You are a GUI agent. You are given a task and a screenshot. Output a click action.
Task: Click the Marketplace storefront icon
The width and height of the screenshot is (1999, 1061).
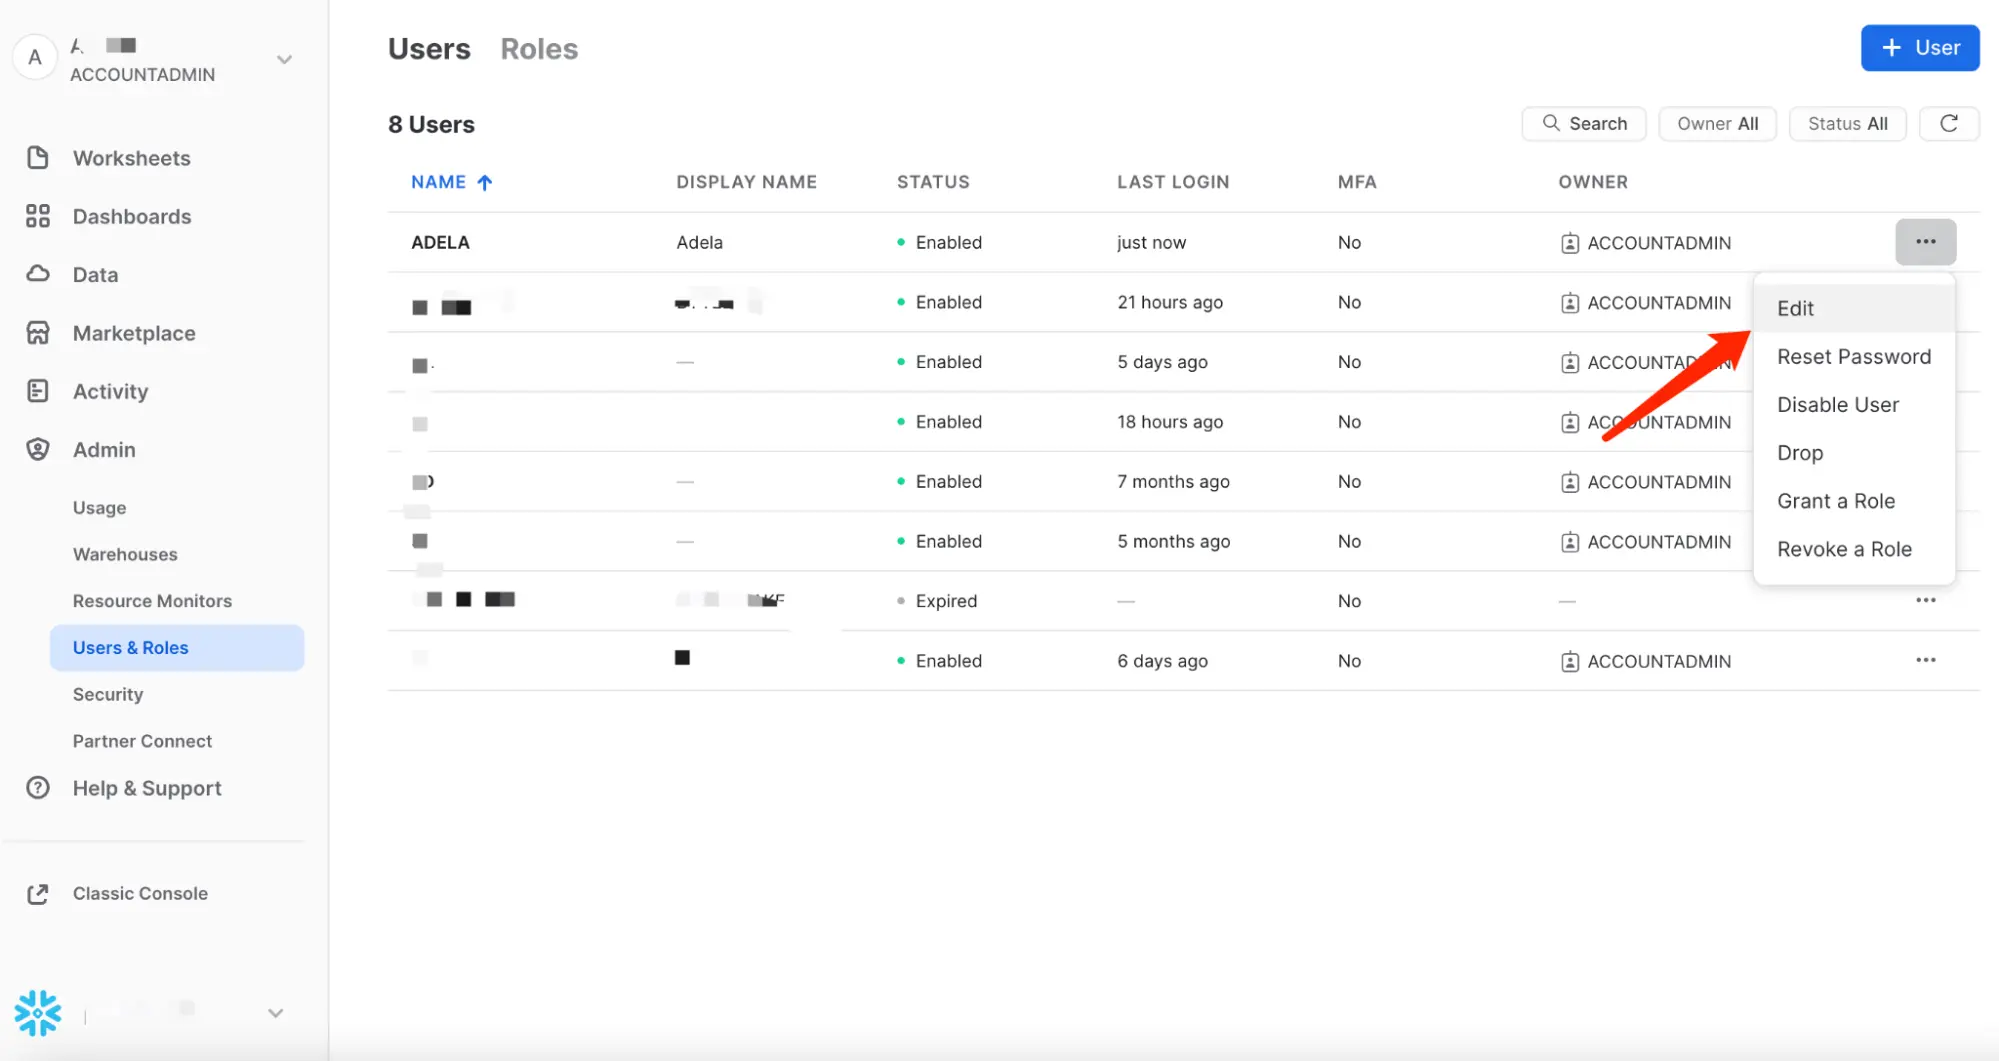(x=38, y=333)
